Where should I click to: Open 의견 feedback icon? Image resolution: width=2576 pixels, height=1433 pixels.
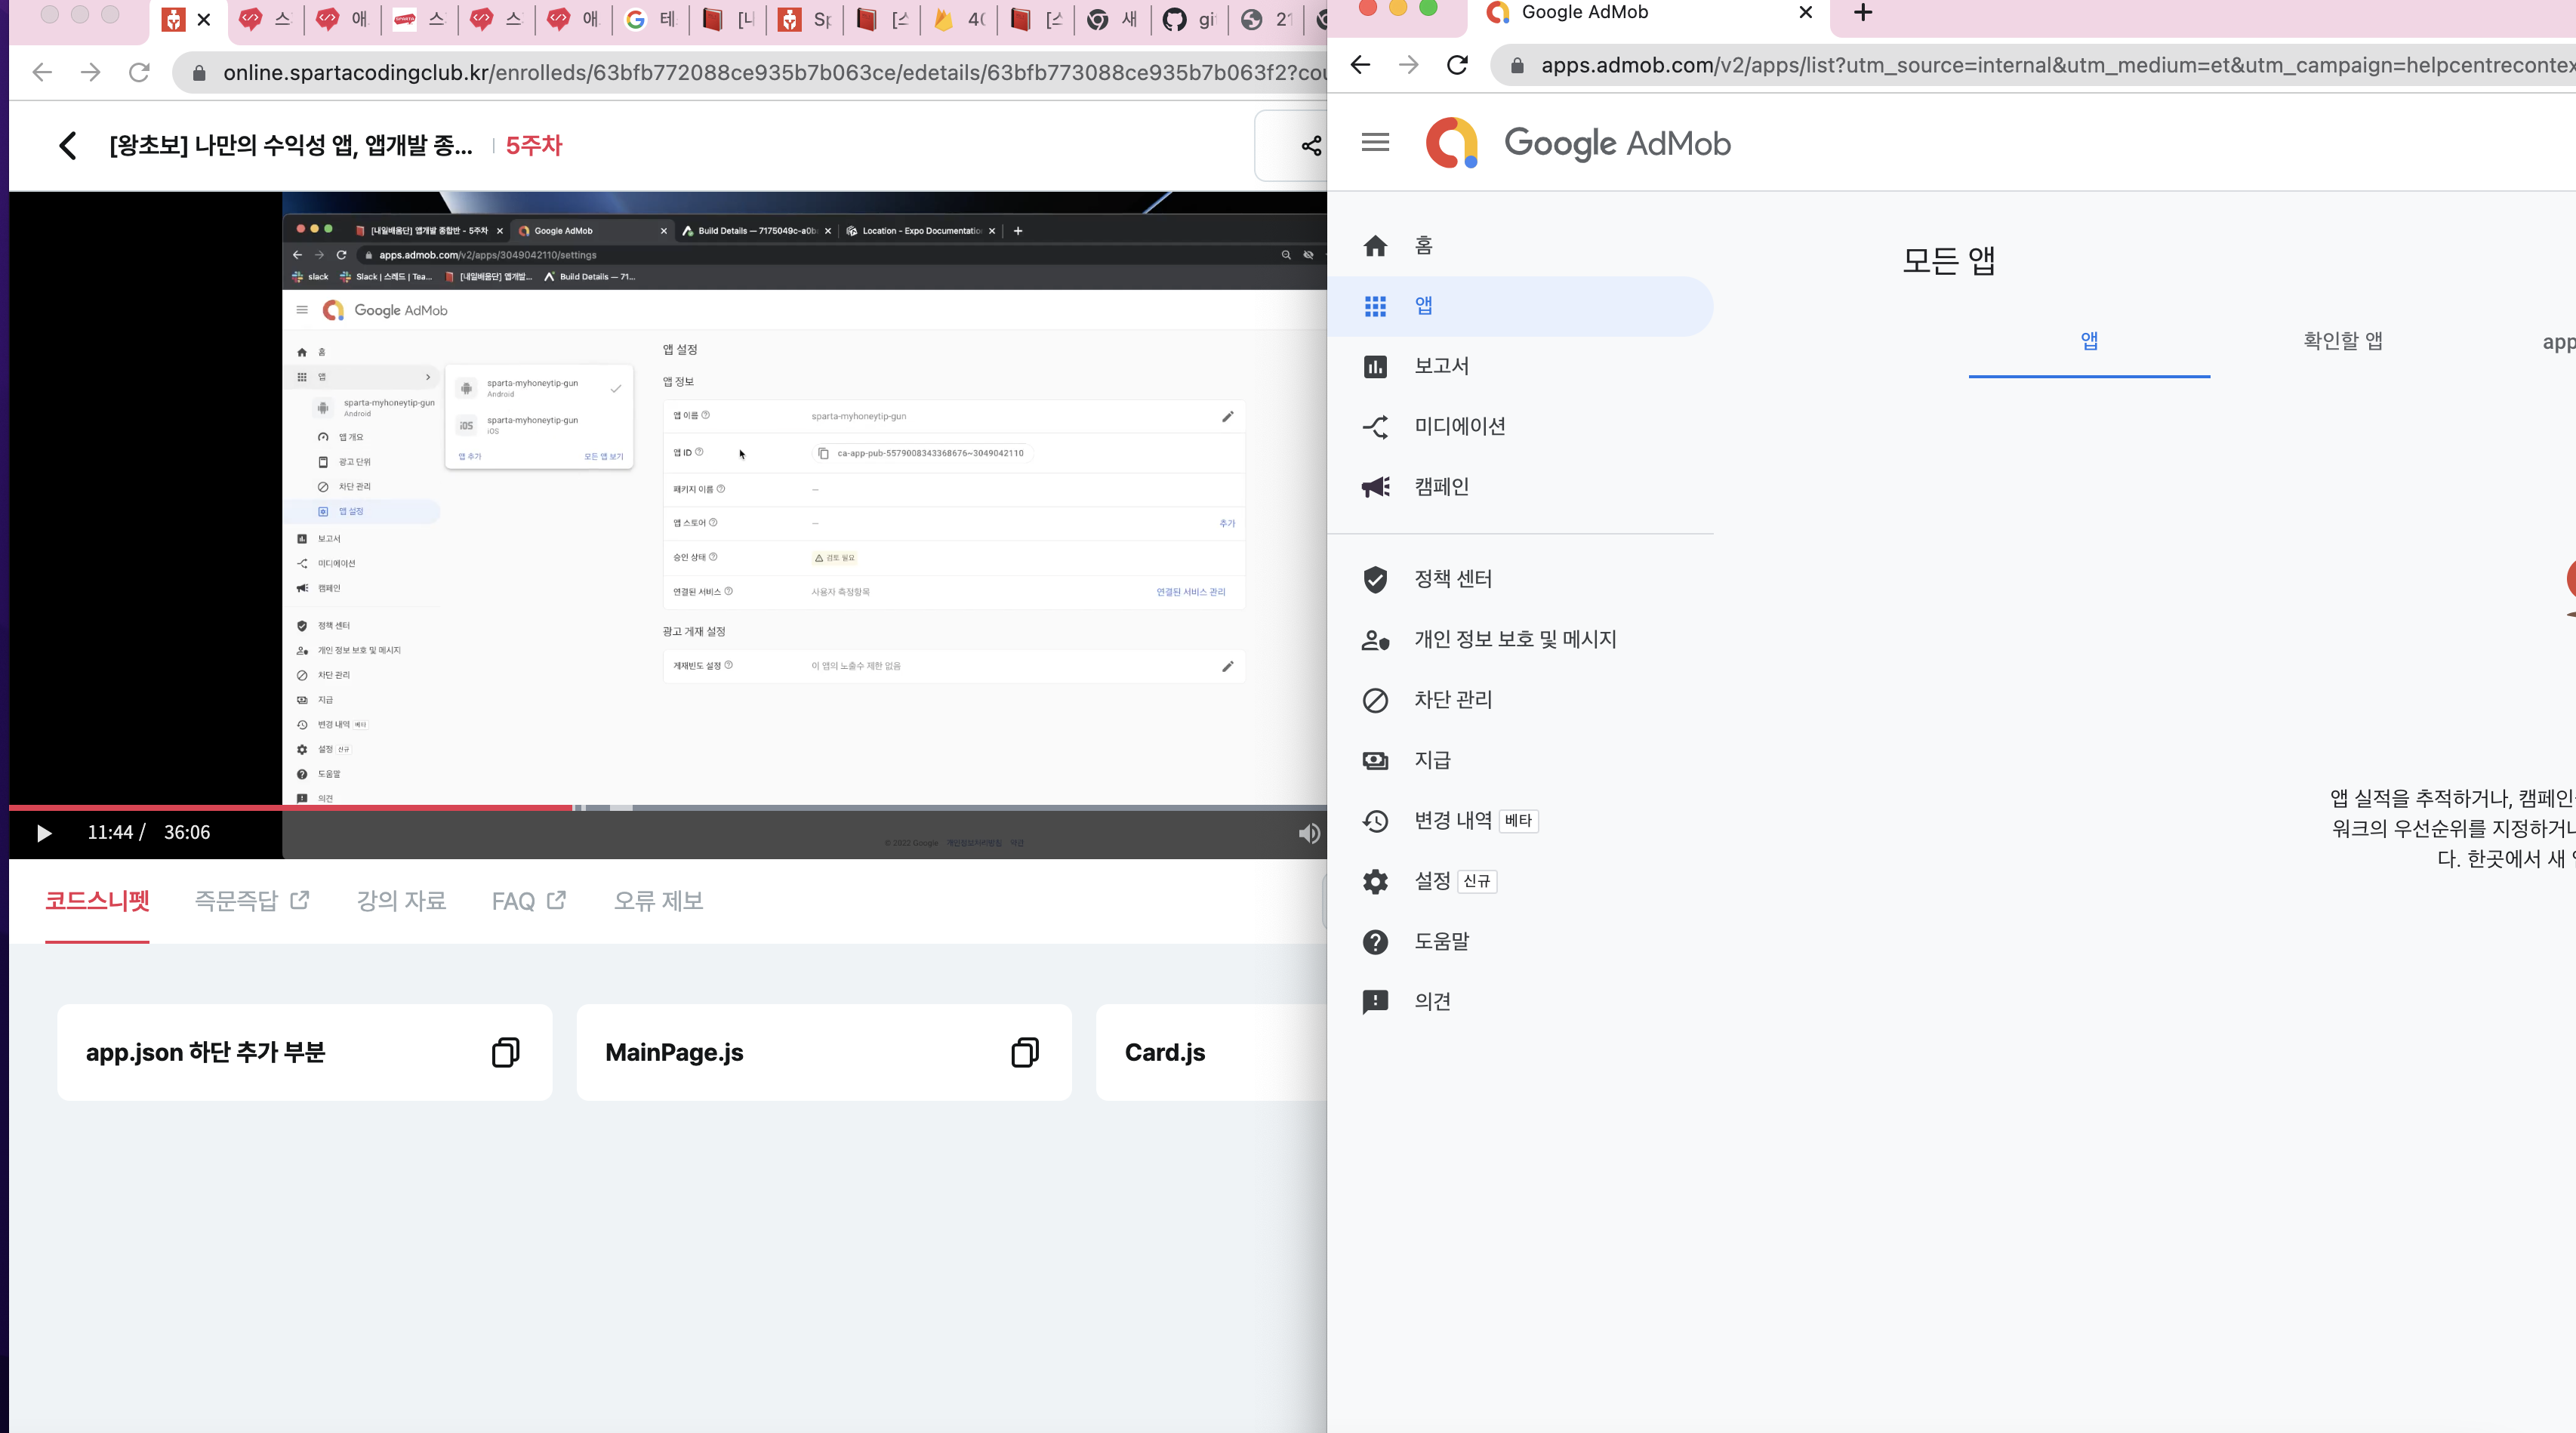[x=1375, y=1002]
